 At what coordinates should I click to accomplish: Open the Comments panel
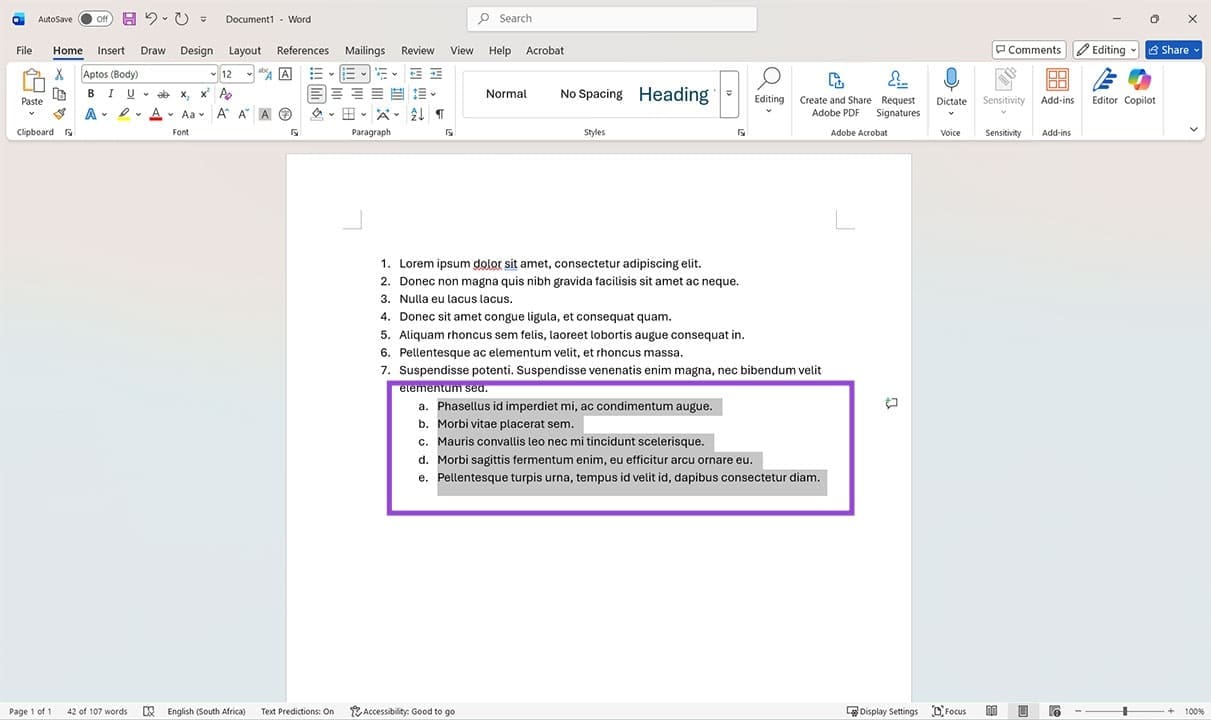pos(1028,49)
